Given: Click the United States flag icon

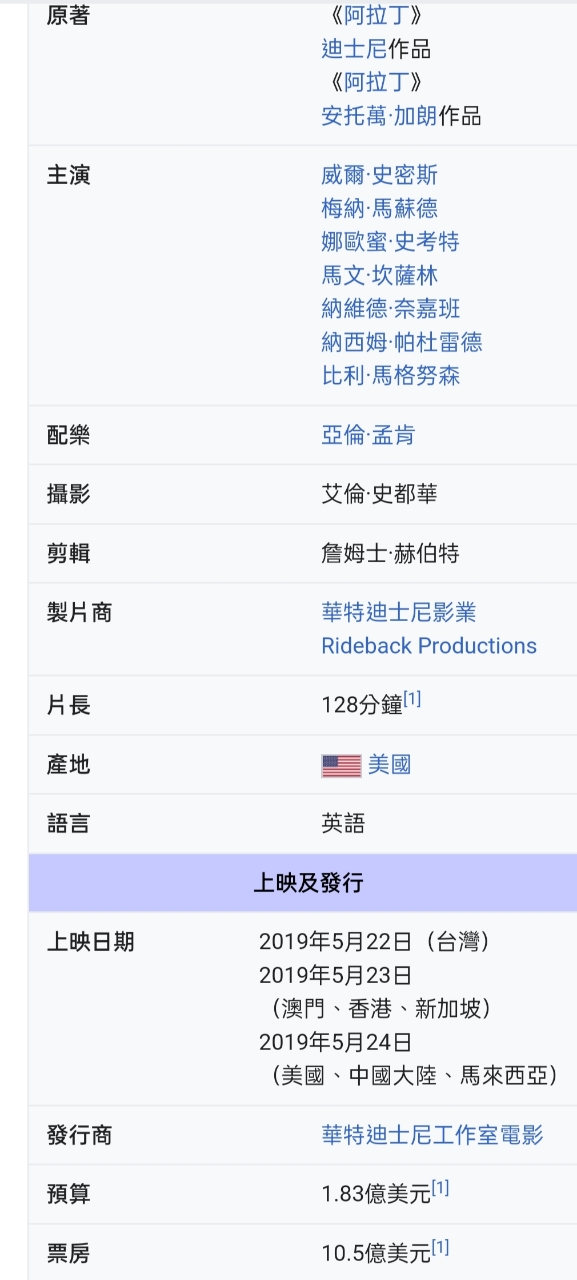Looking at the screenshot, I should [341, 766].
